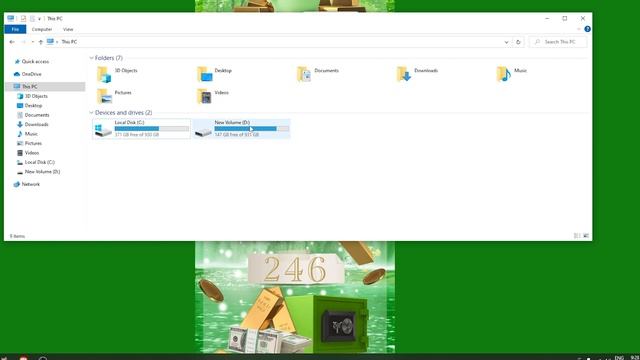
Task: Open the Recent locations dropdown arrow
Action: (x=33, y=42)
